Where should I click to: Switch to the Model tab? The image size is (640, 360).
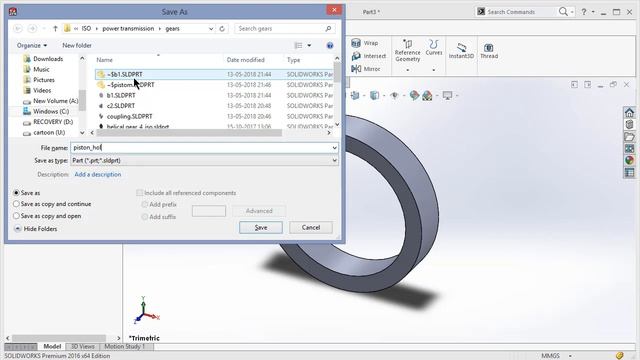click(x=52, y=347)
